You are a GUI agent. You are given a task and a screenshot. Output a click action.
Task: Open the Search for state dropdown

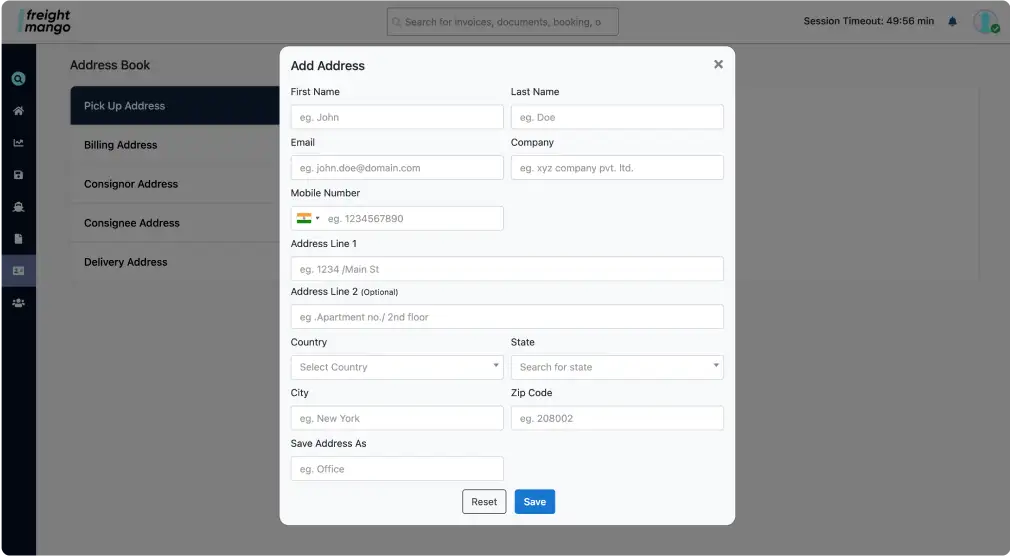617,367
